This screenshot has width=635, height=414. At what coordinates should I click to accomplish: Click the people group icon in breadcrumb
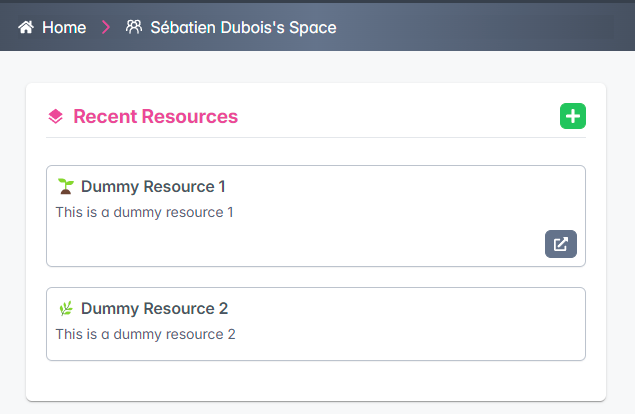pos(134,28)
